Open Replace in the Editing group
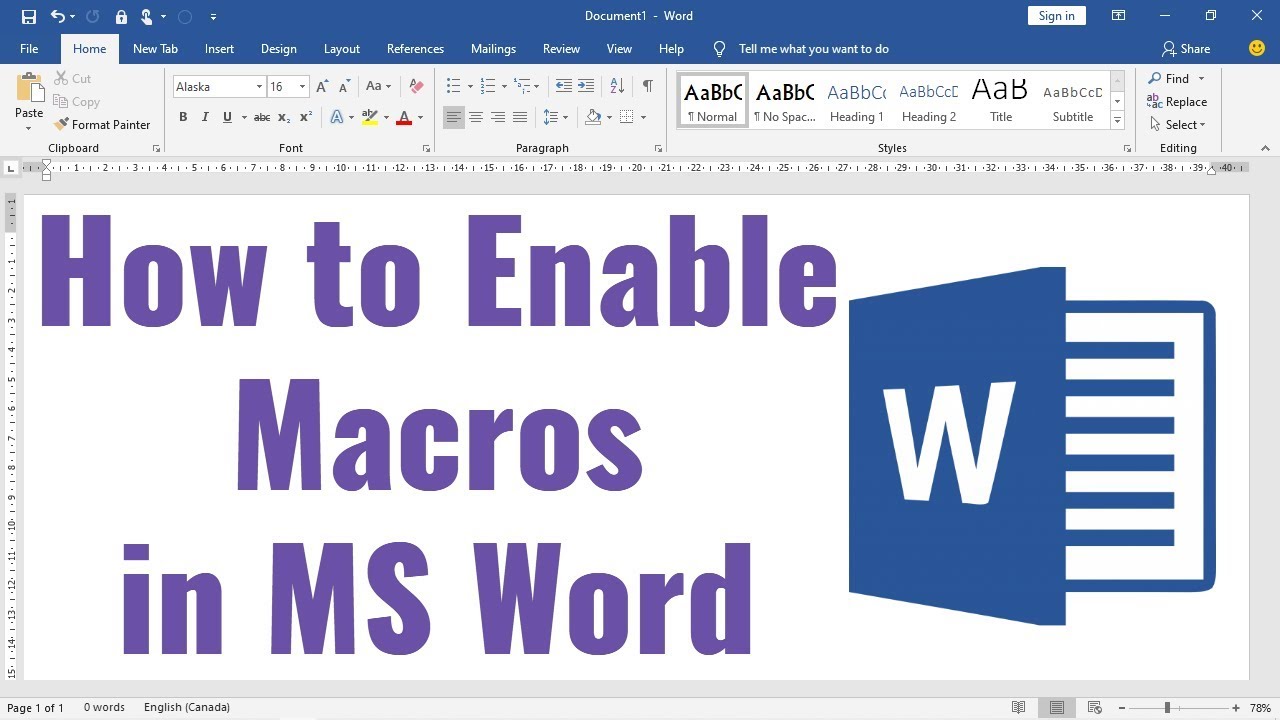Viewport: 1280px width, 720px height. (1177, 101)
